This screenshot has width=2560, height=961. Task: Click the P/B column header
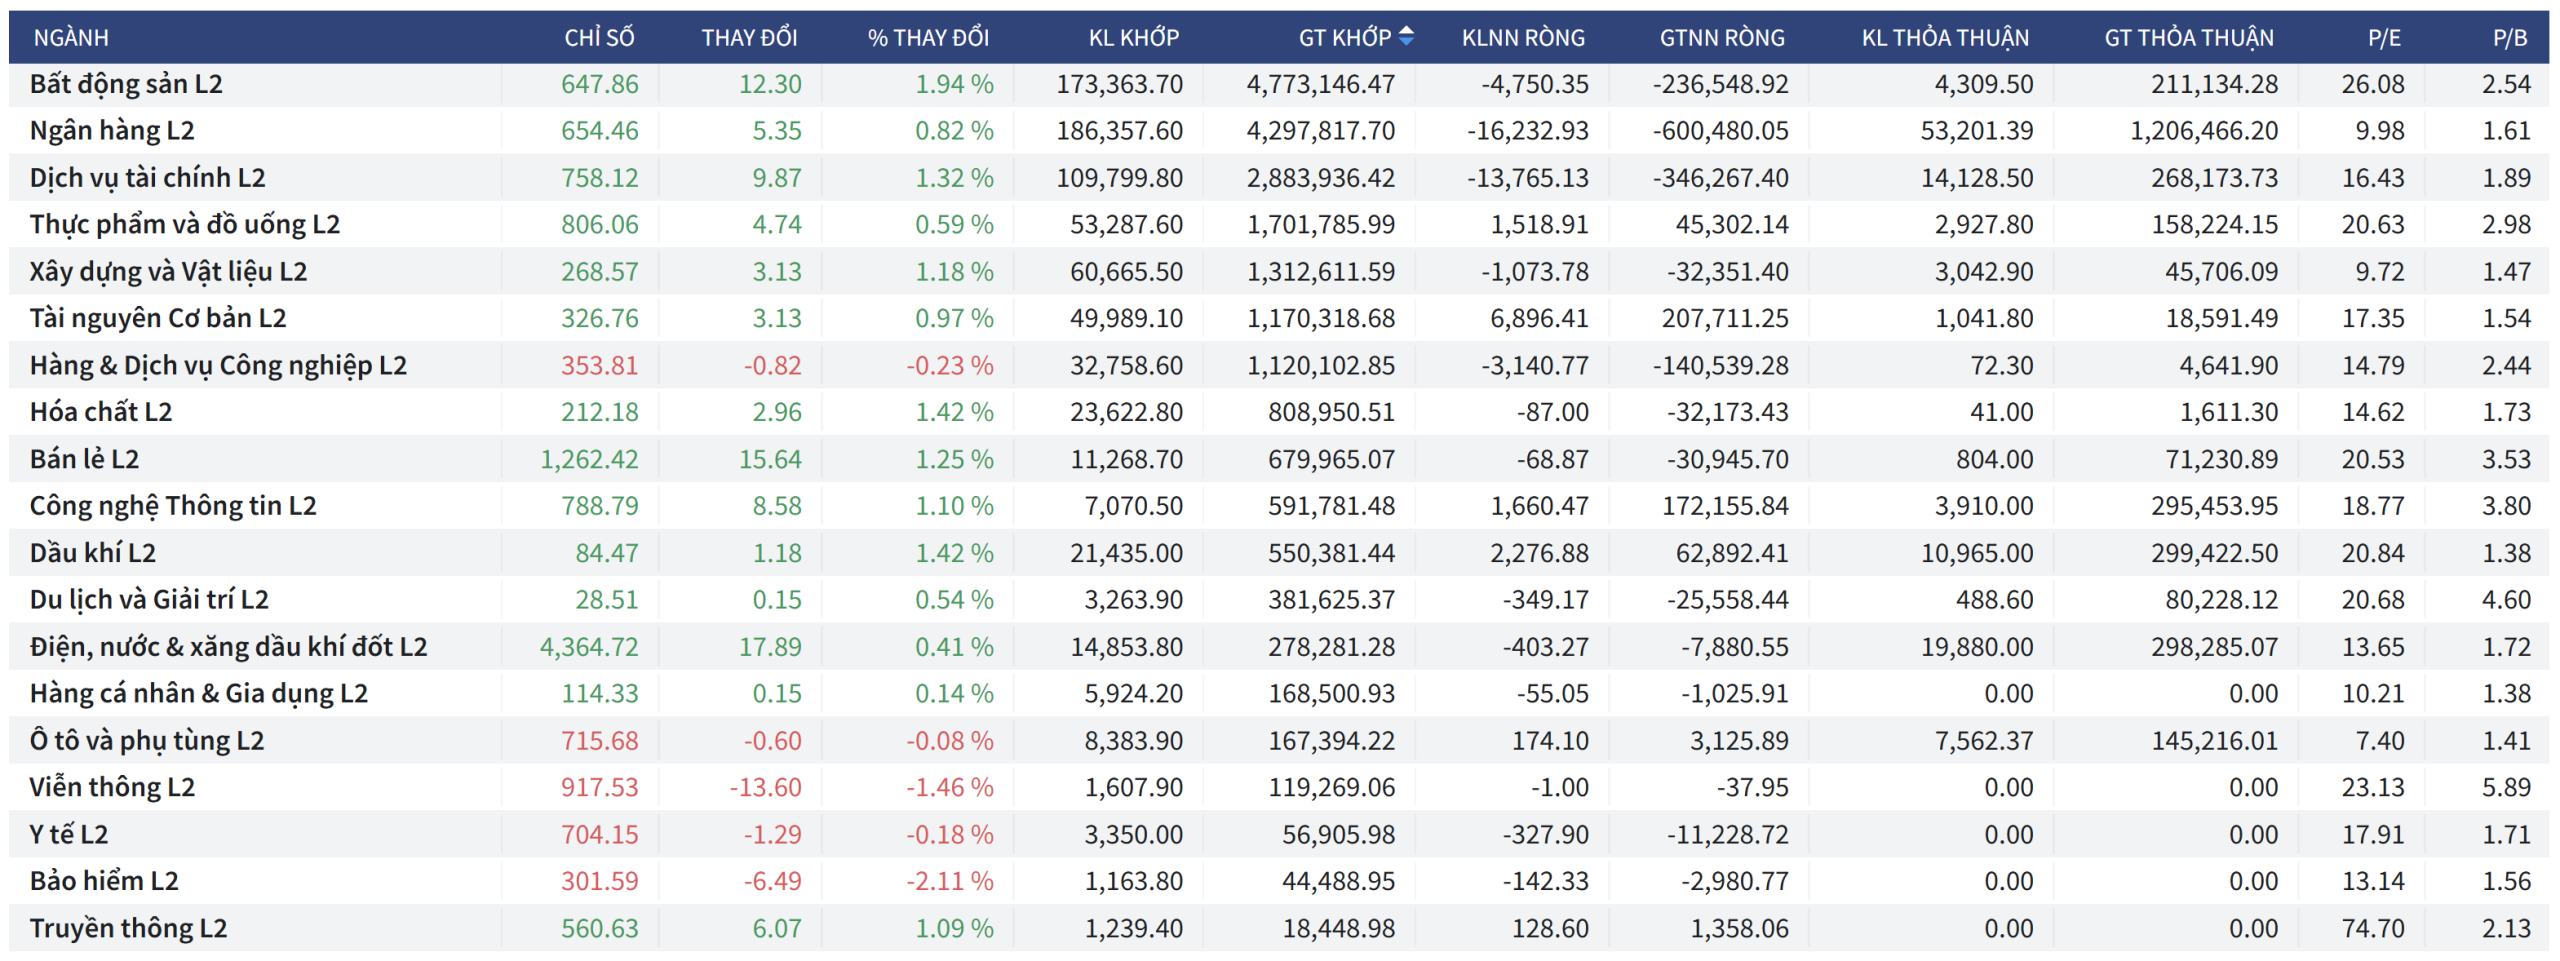pos(2509,38)
